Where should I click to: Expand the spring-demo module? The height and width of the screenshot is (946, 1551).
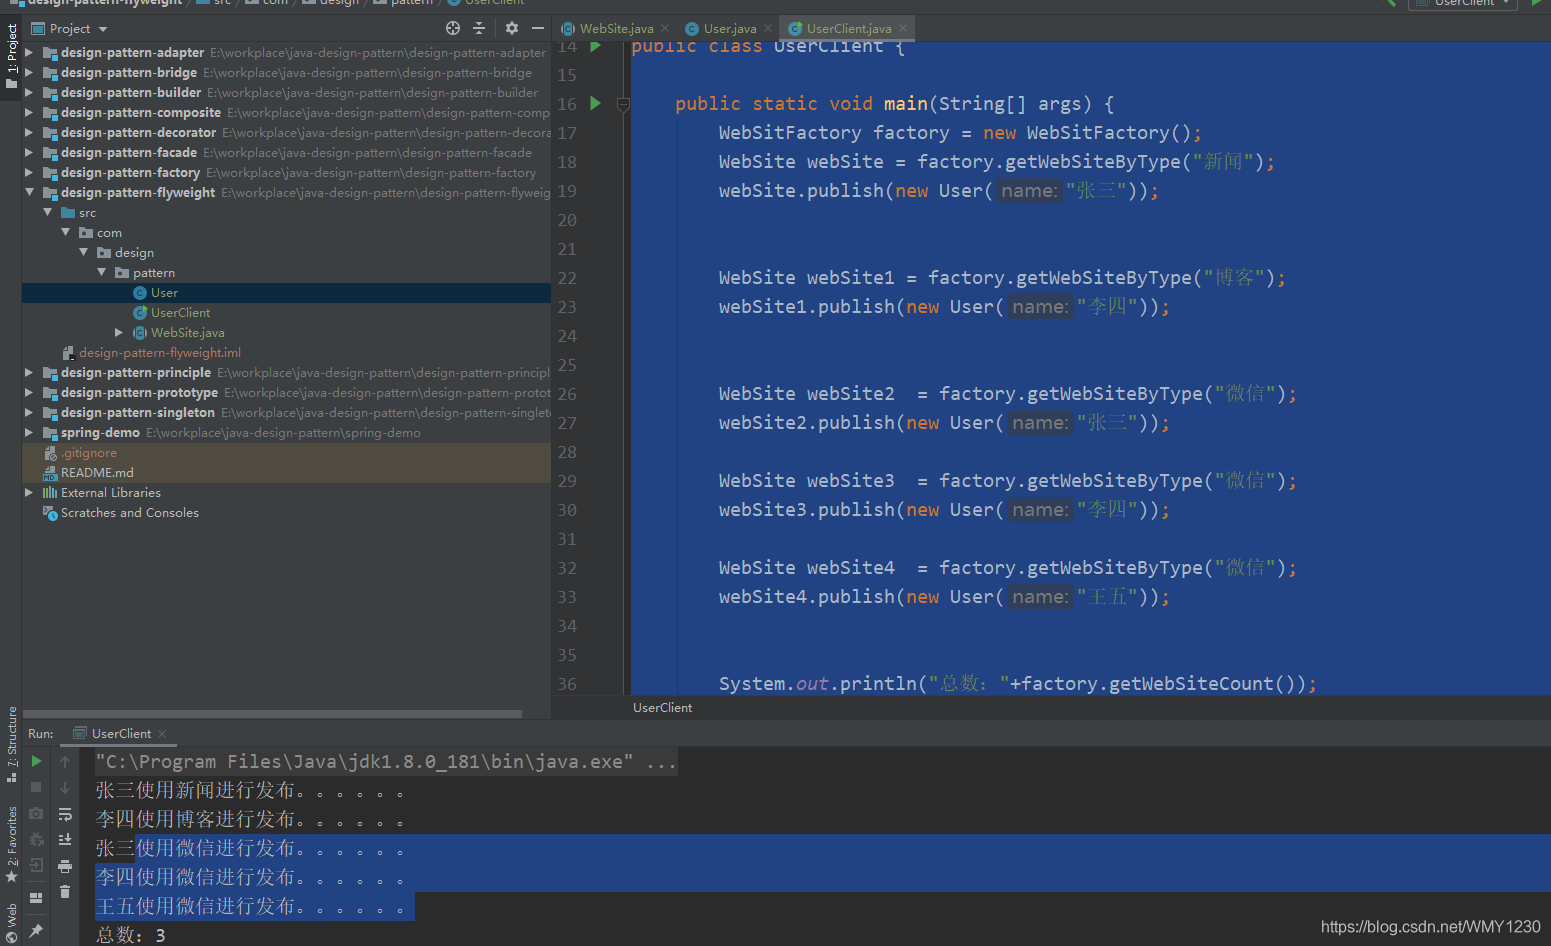click(x=29, y=432)
